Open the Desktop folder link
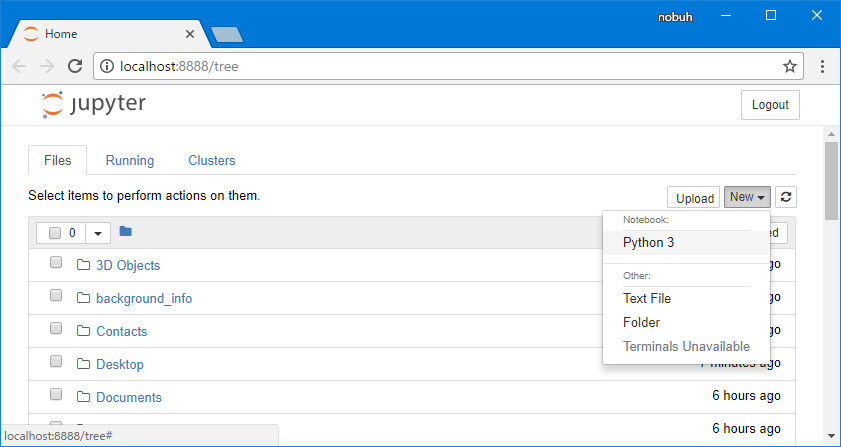This screenshot has height=447, width=841. pos(120,364)
